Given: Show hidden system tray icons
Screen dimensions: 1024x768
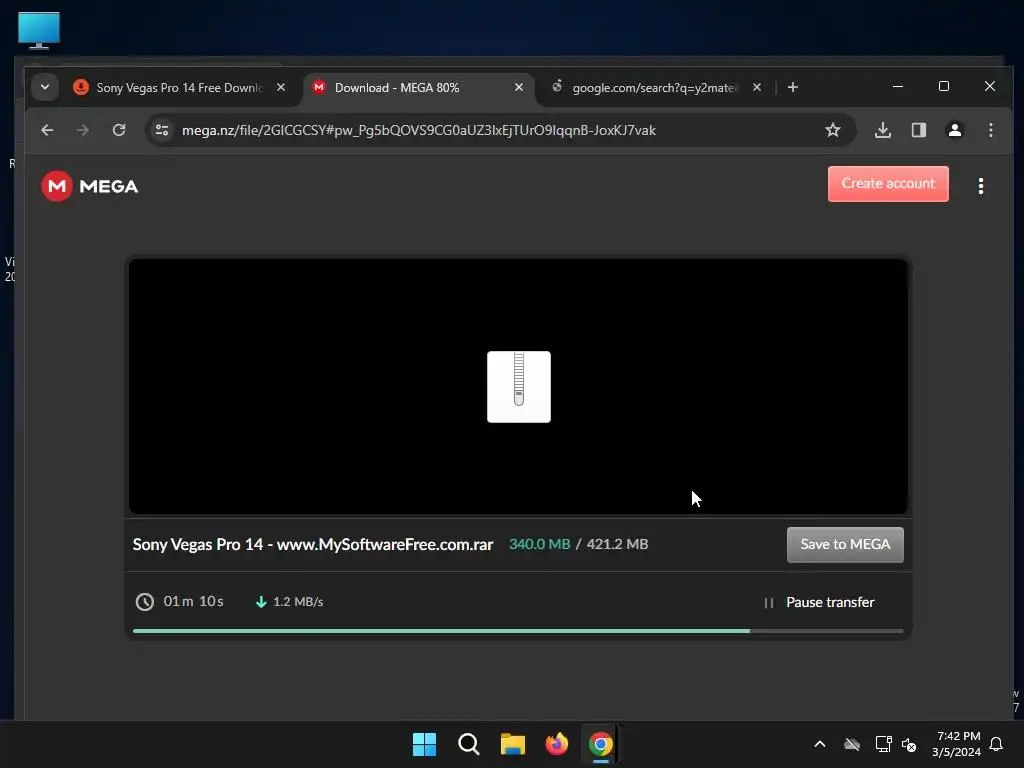Looking at the screenshot, I should (x=820, y=744).
